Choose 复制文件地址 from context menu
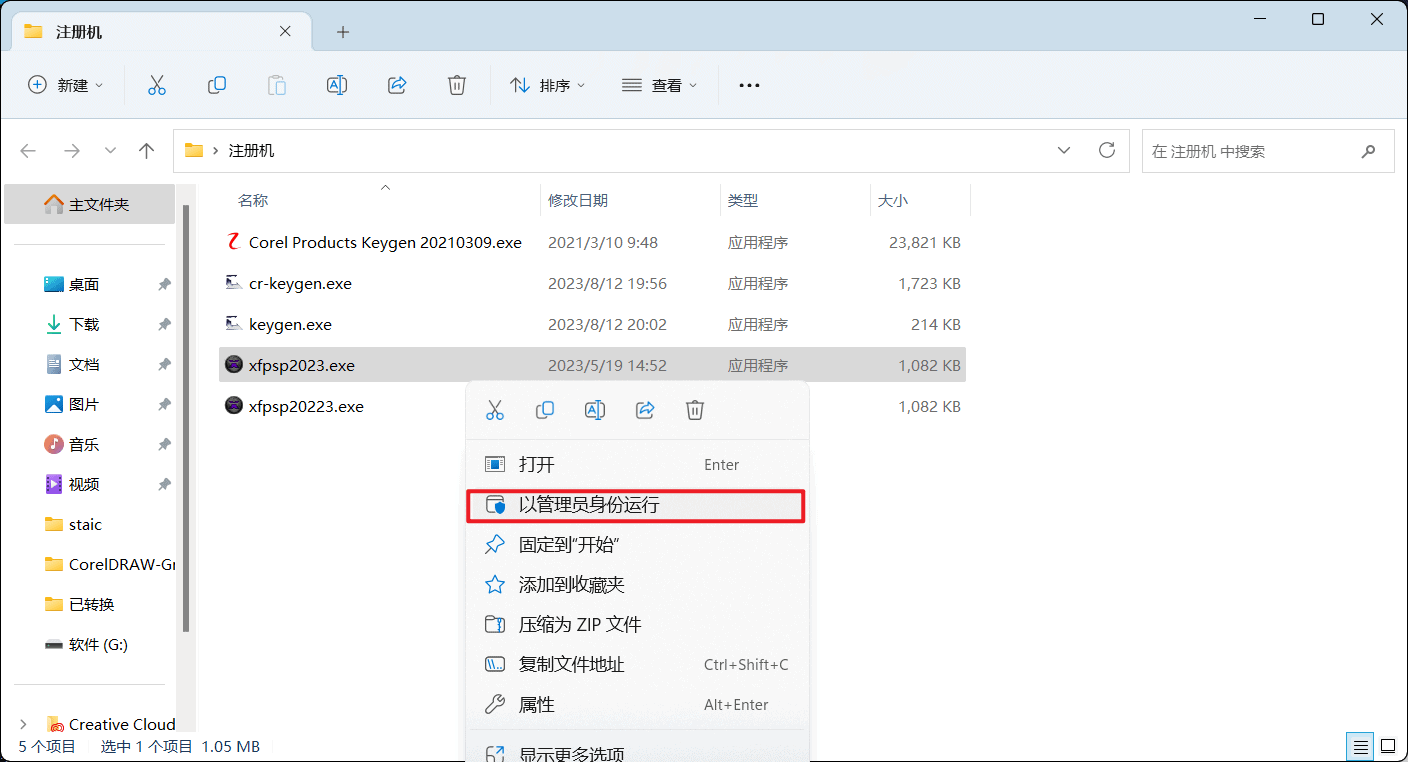This screenshot has height=762, width=1408. 636,664
